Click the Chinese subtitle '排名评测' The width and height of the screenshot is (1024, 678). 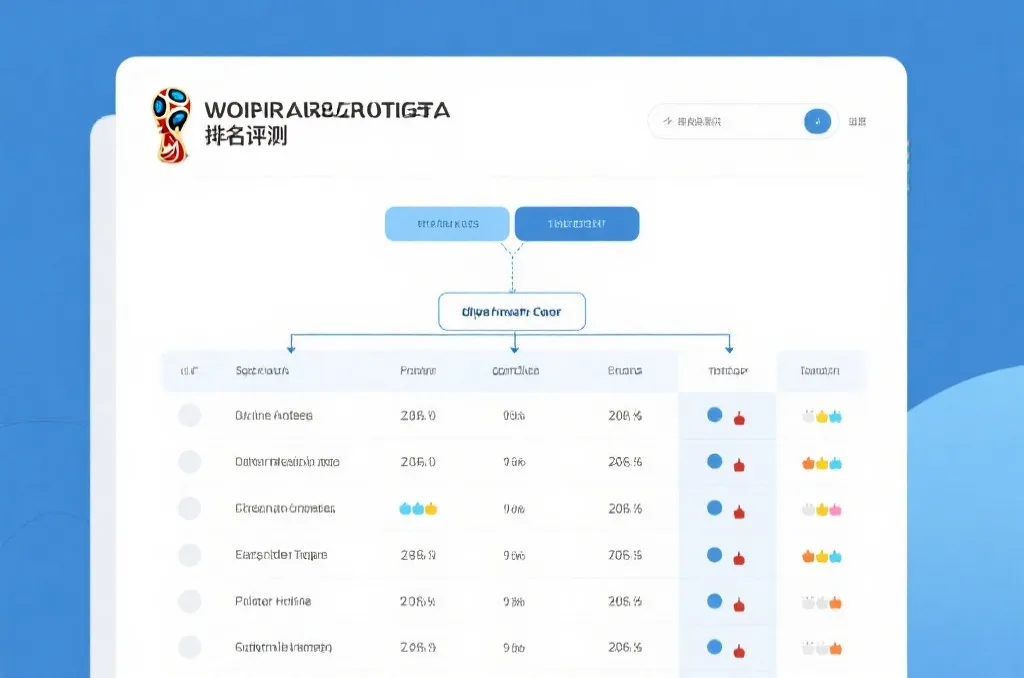click(x=246, y=136)
